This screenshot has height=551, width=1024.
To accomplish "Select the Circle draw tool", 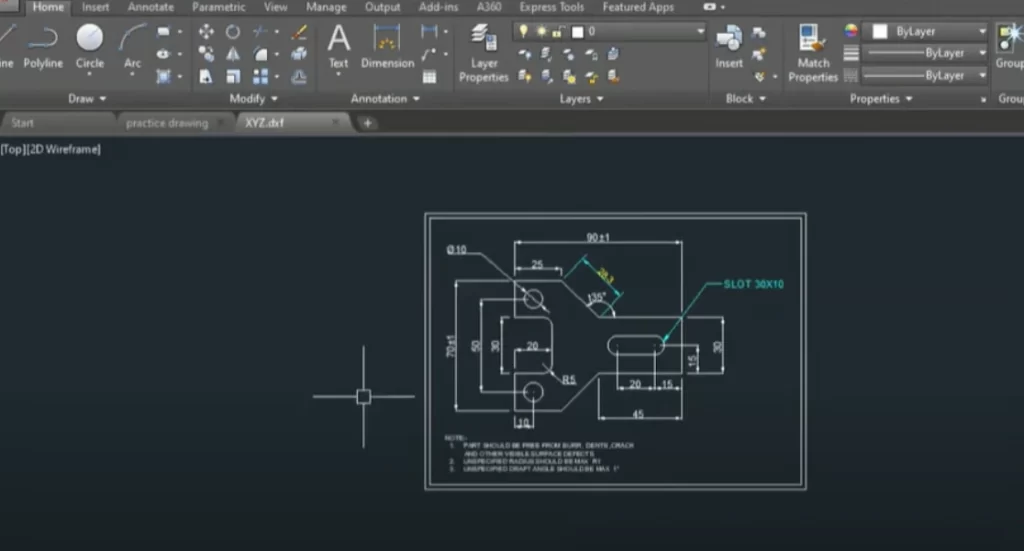I will 89,46.
